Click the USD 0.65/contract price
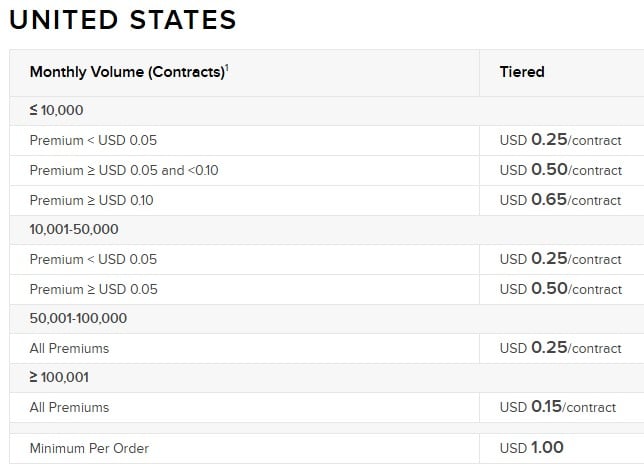 (x=560, y=200)
